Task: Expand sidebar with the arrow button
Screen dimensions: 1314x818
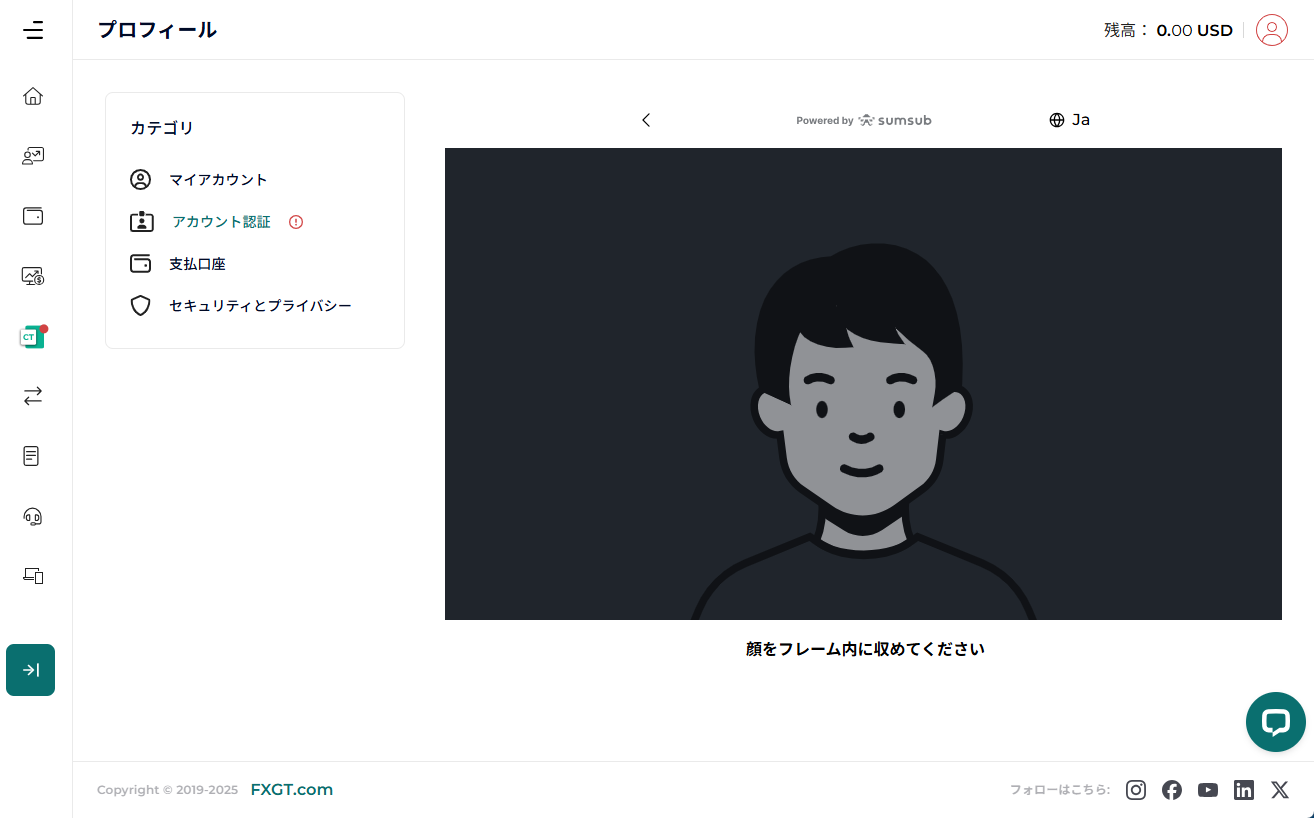Action: pos(31,670)
